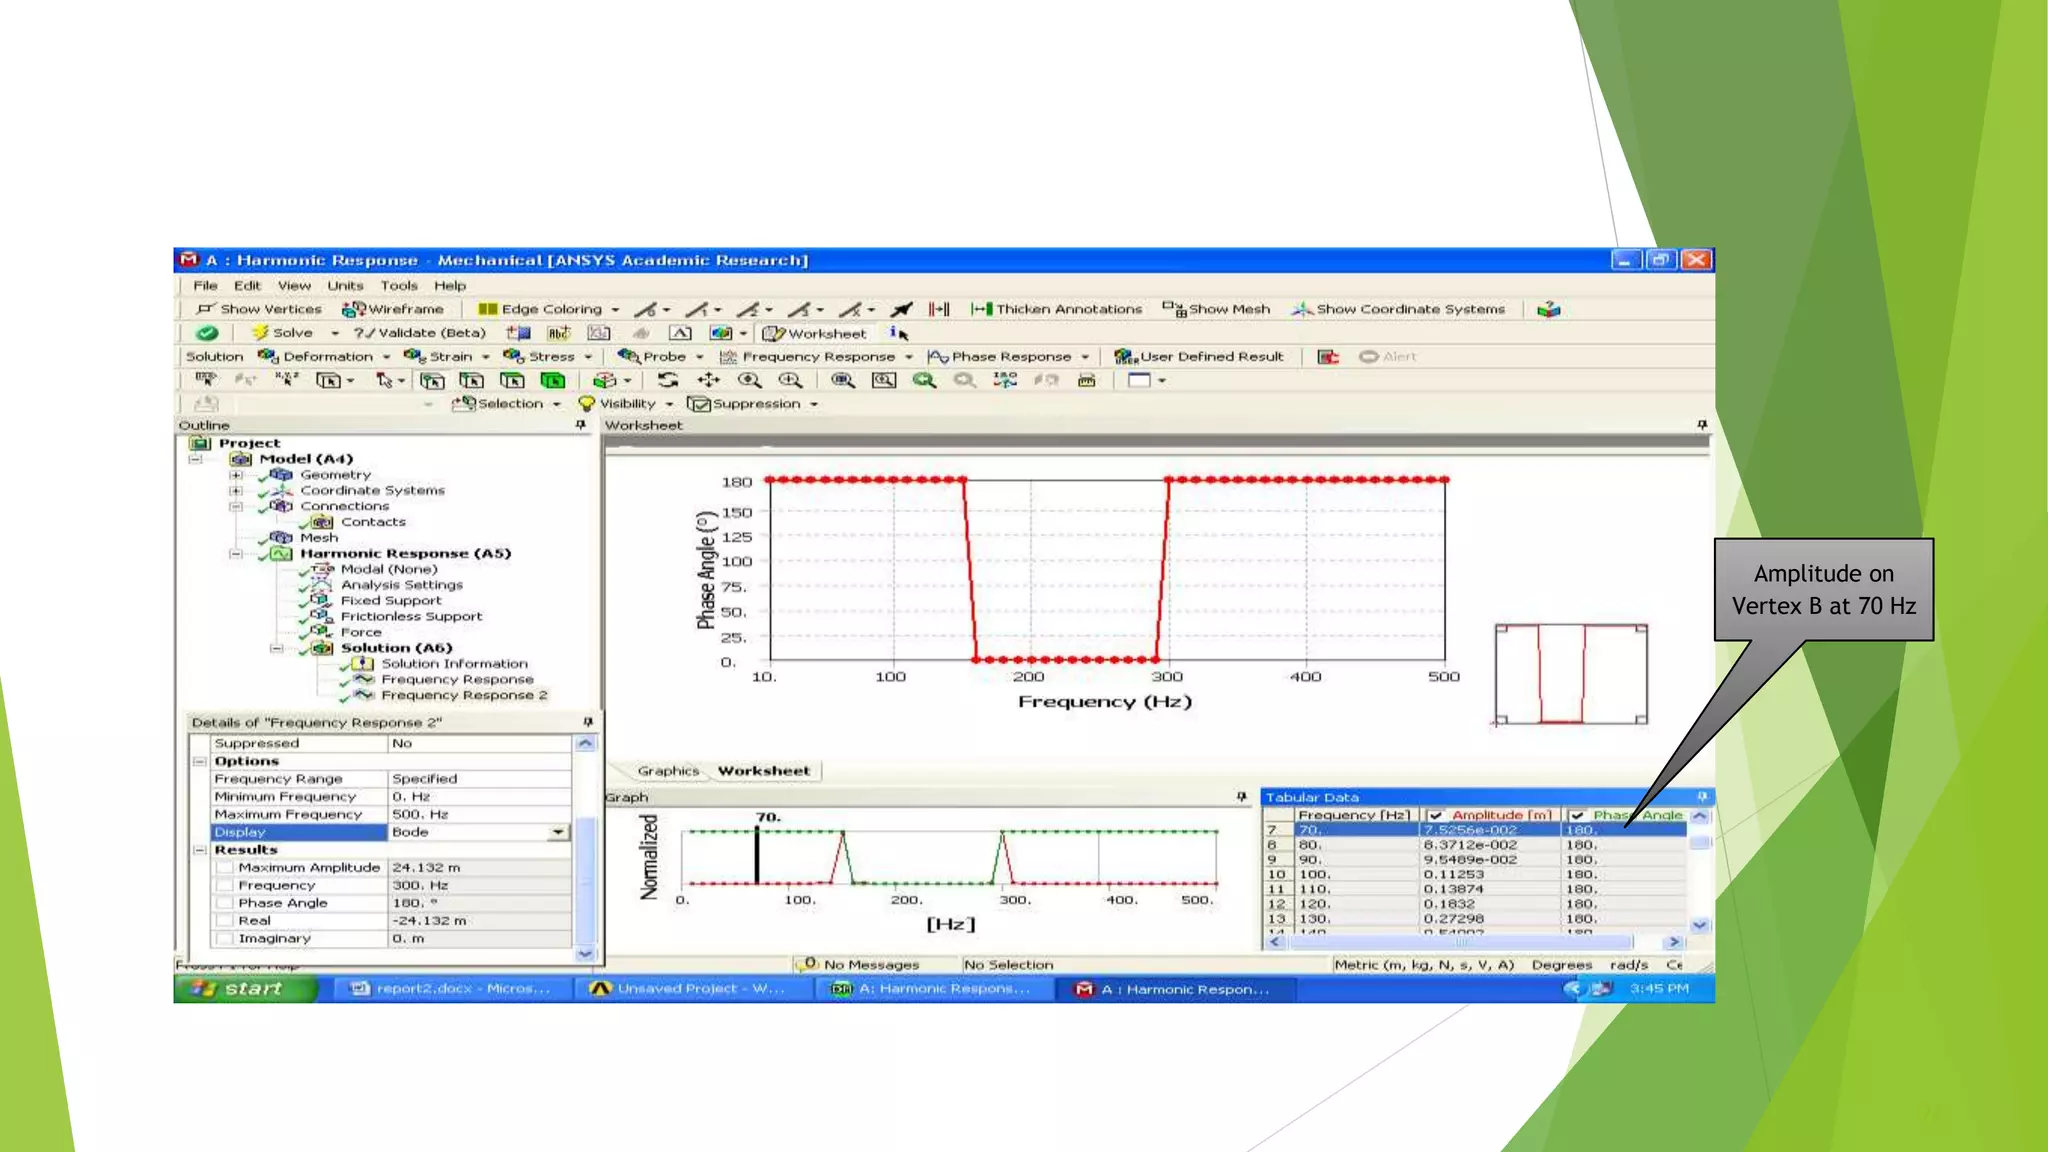The image size is (2048, 1152).
Task: Click the Windows start button
Action: (x=240, y=989)
